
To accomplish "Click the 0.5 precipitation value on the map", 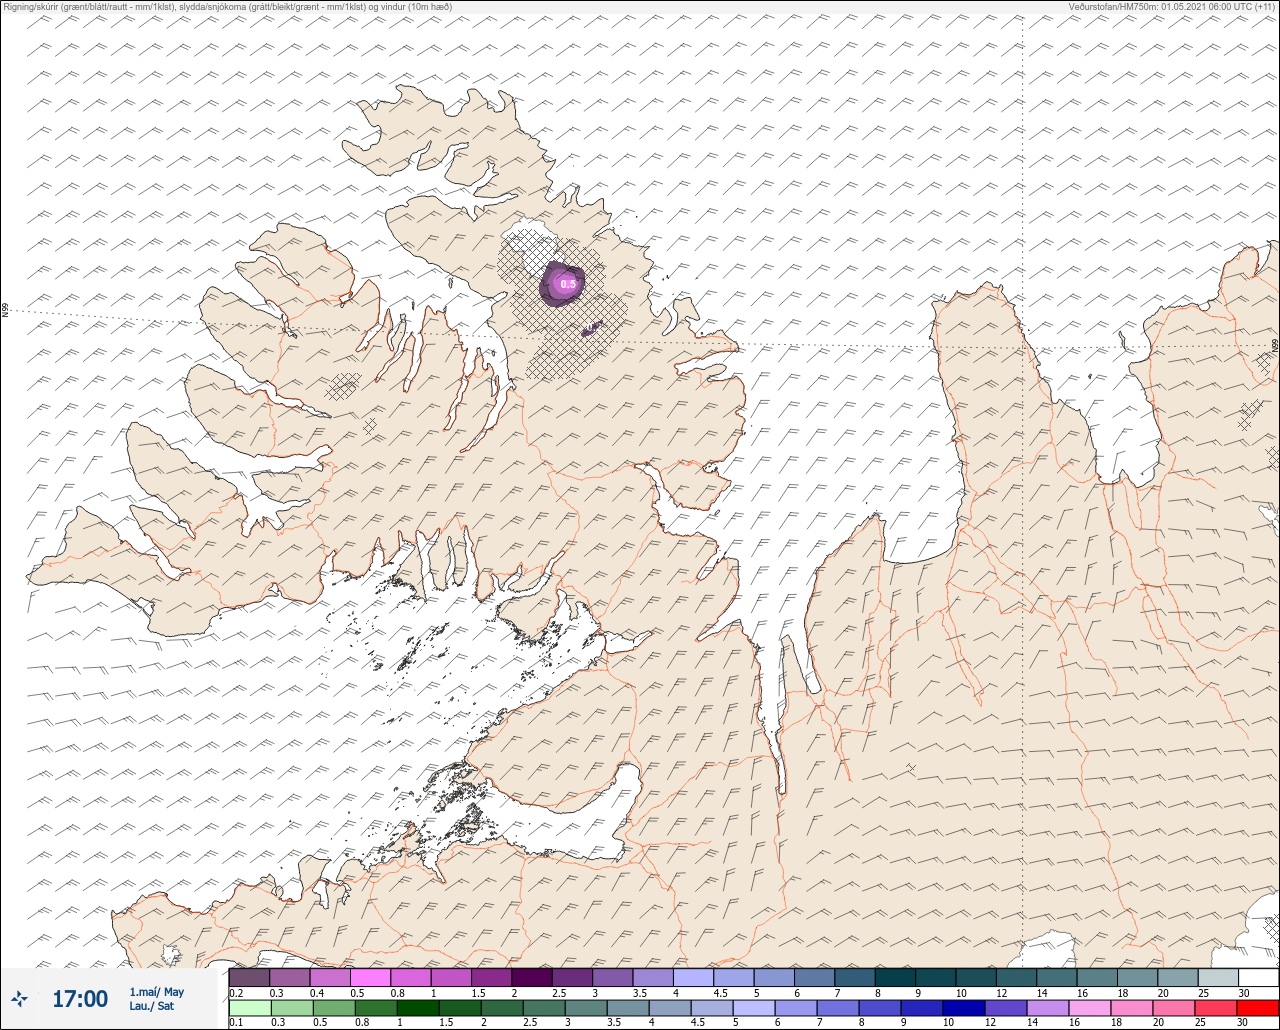I will click(x=568, y=284).
